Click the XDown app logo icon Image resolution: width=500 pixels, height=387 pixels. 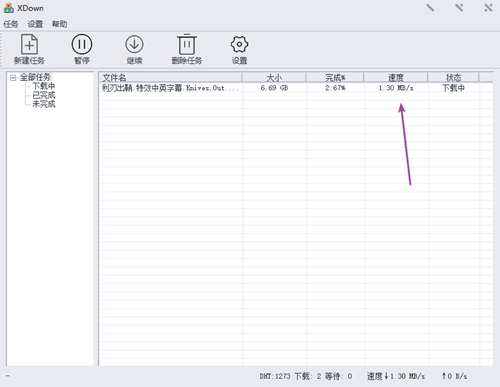click(x=8, y=8)
